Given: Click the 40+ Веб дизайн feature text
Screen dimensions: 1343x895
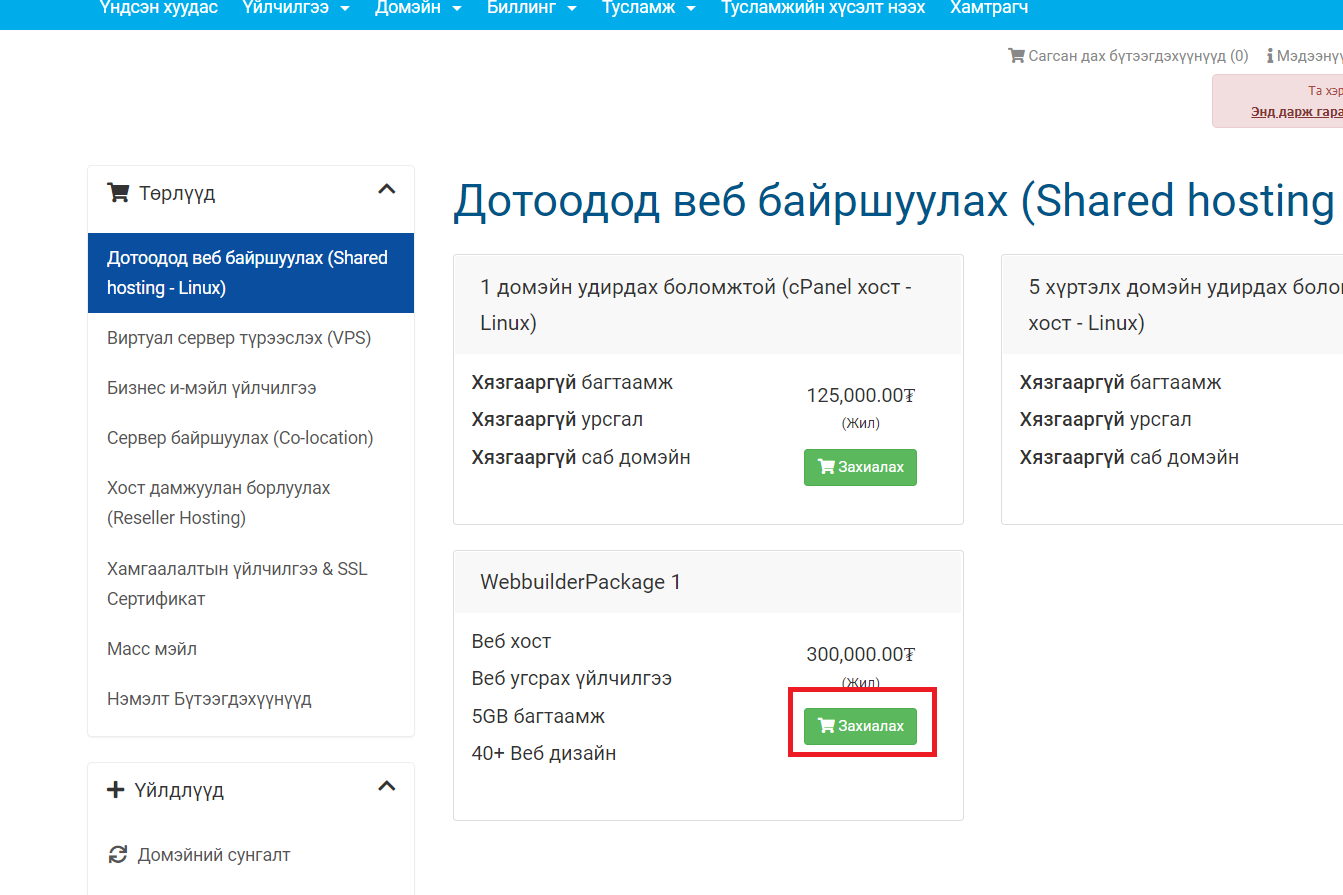Looking at the screenshot, I should point(544,753).
